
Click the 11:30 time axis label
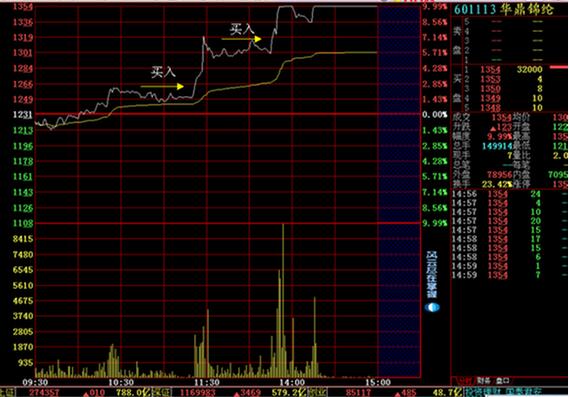(x=207, y=382)
